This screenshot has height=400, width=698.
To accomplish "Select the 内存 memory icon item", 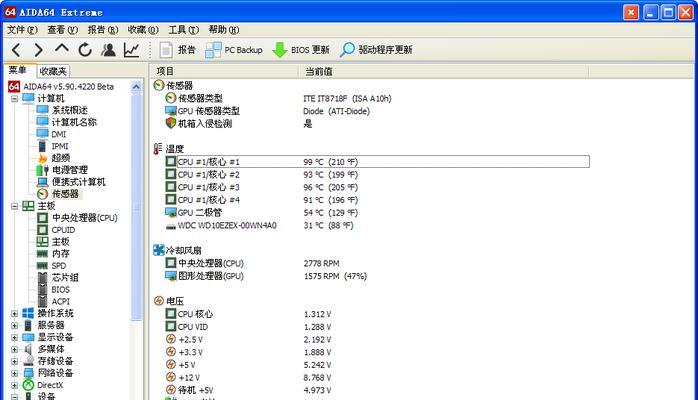I will pyautogui.click(x=43, y=254).
